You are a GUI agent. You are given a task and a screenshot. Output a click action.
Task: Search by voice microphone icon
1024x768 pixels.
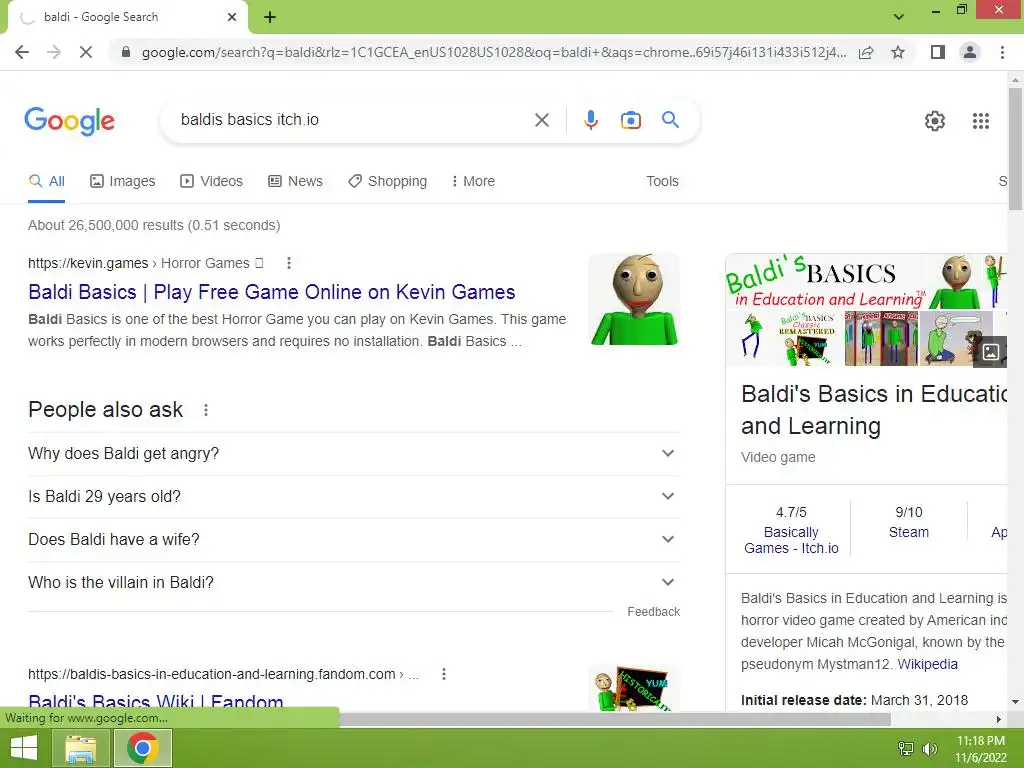tap(590, 120)
